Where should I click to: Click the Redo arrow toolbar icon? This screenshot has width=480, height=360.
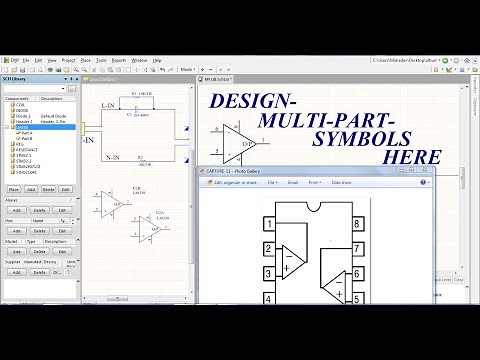click(171, 70)
